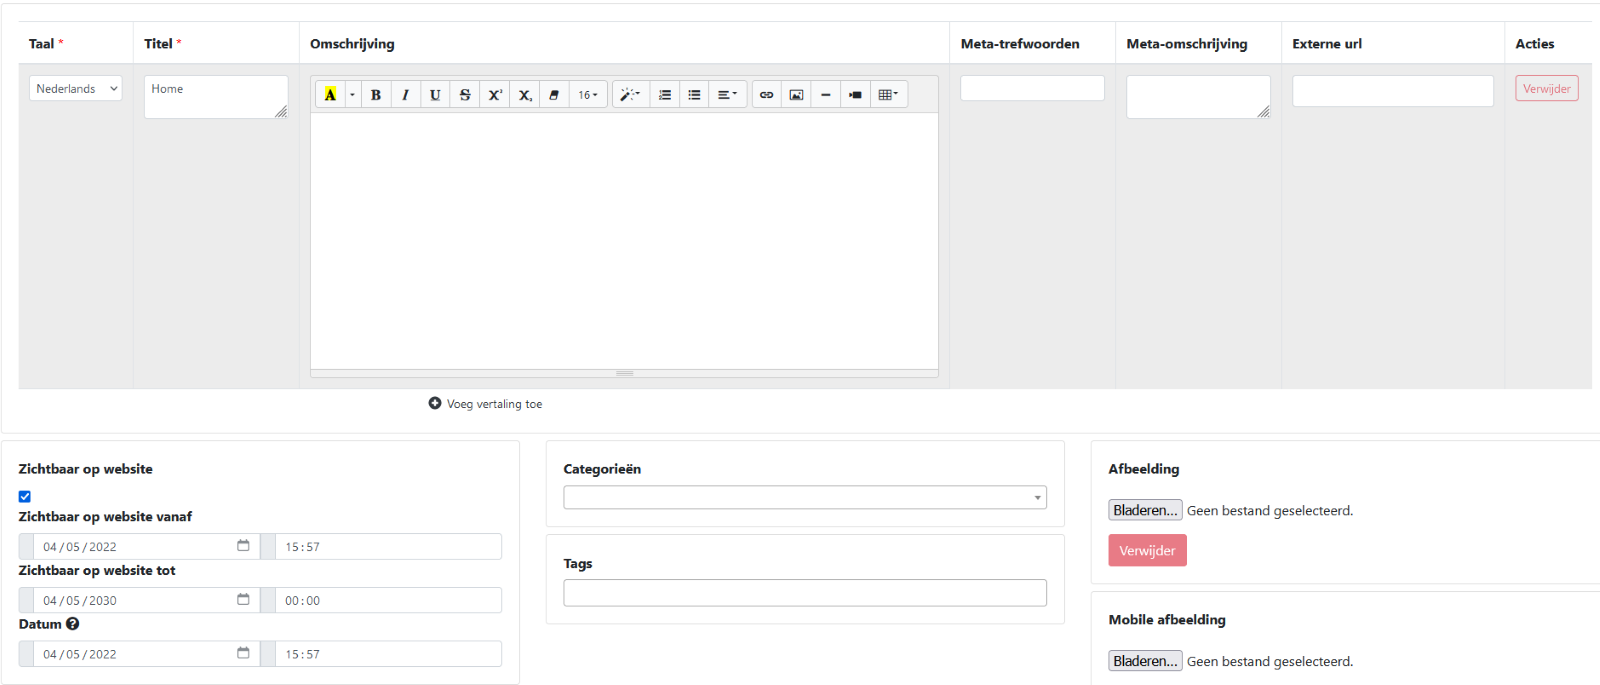Viewport: 1600px width, 685px height.
Task: Click the red Verwijder button under Afbeelding
Action: pyautogui.click(x=1147, y=551)
